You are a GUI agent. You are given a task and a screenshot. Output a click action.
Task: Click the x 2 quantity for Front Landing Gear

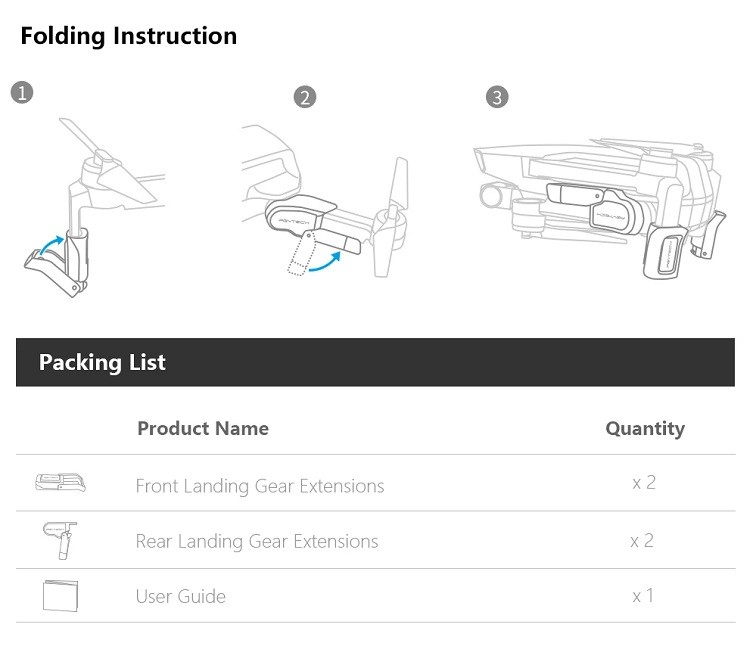coord(644,482)
